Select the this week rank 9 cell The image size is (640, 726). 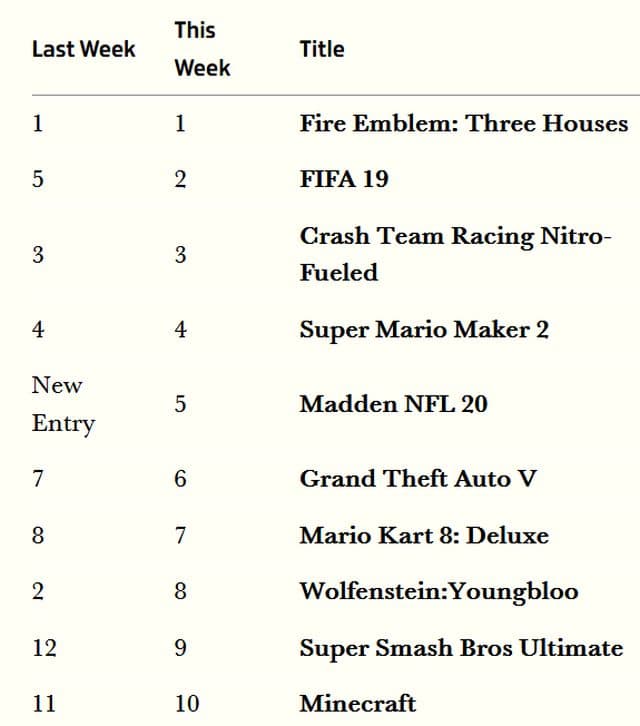coord(180,648)
